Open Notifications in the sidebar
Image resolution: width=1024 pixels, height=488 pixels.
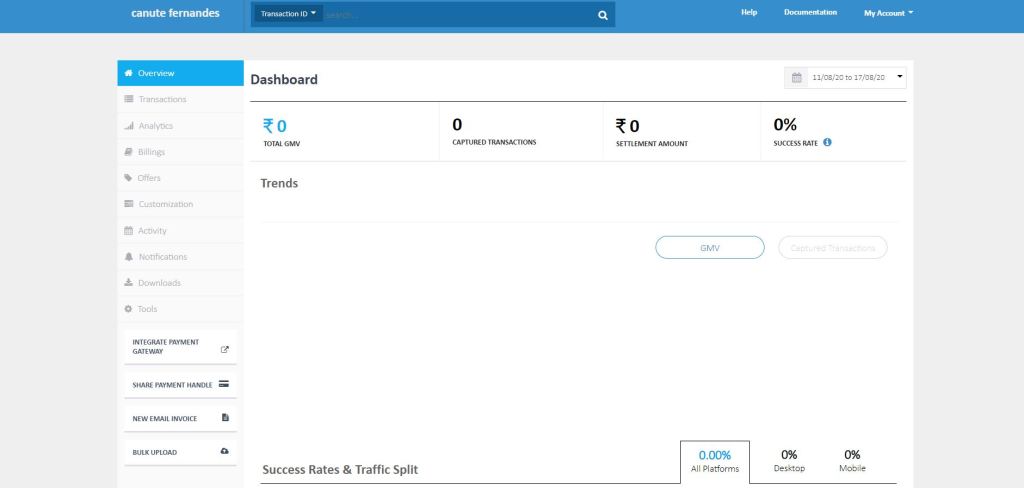pos(181,257)
